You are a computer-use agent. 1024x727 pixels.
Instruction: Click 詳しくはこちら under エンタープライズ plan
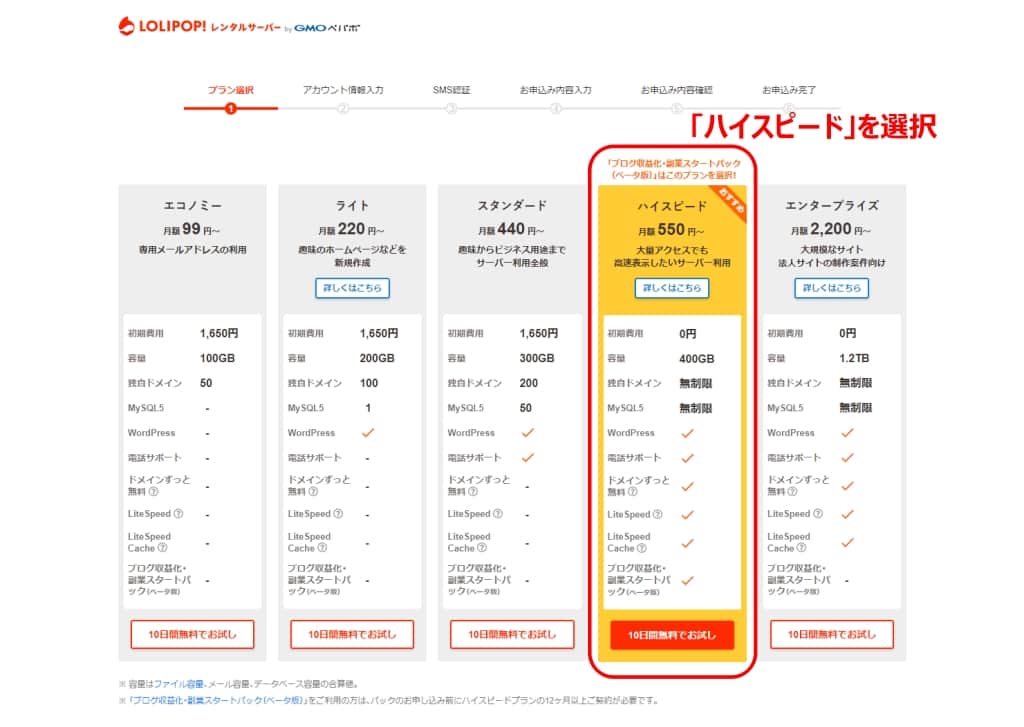[x=831, y=288]
